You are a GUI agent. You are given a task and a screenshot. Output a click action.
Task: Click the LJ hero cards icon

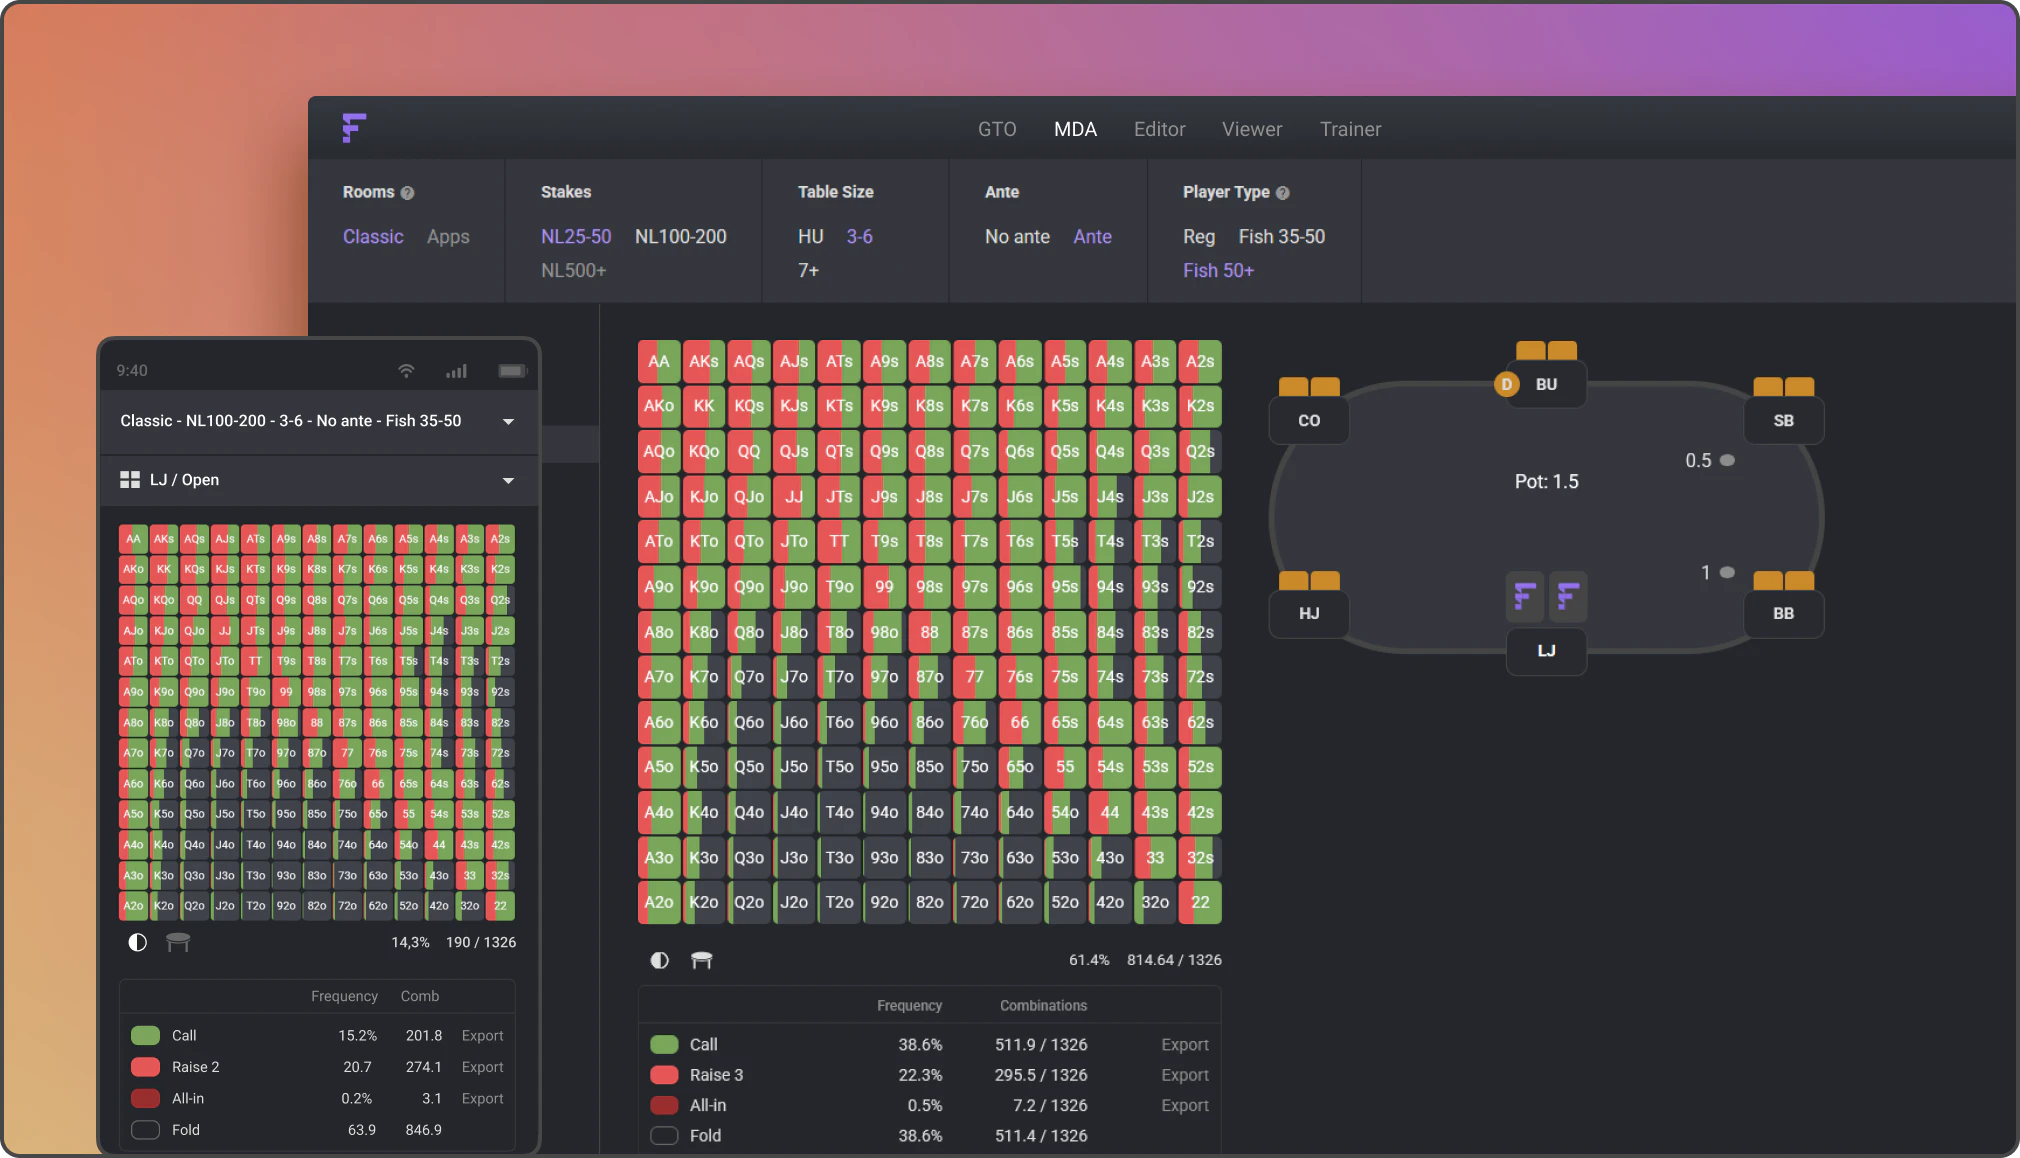(x=1546, y=597)
